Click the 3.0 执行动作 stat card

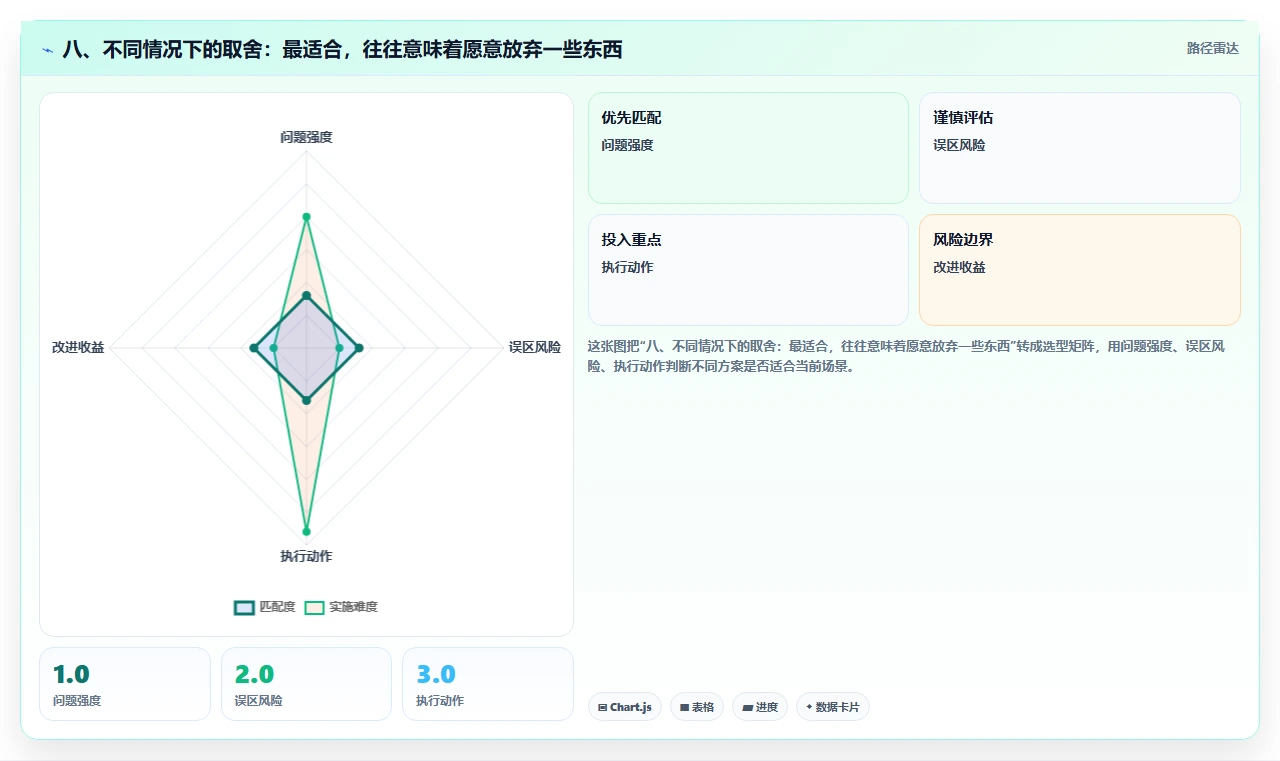488,684
